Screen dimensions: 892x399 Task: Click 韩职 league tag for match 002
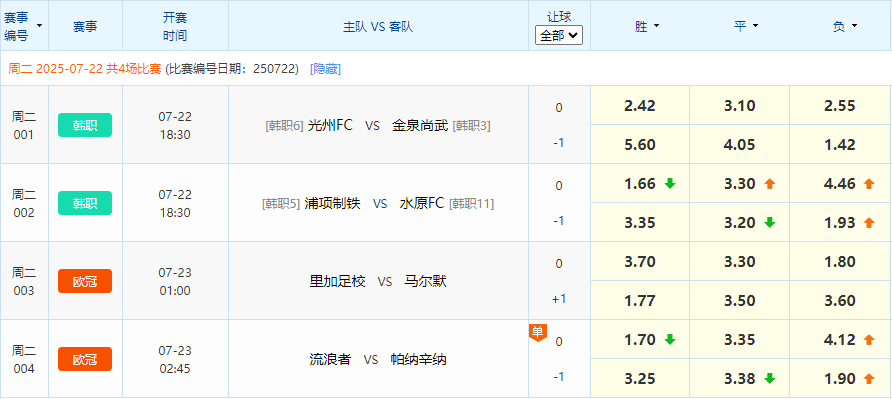85,203
